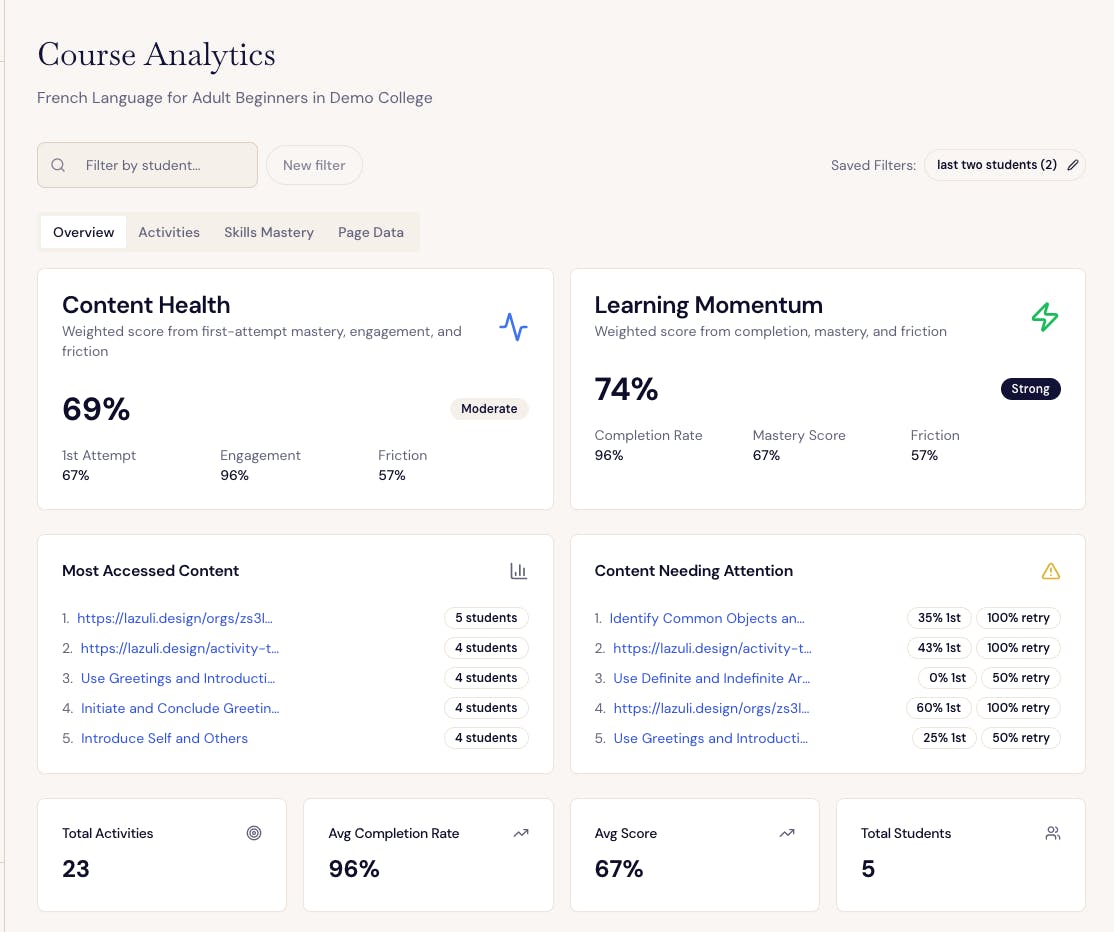Select the Page Data tab
The height and width of the screenshot is (932, 1114).
click(371, 232)
